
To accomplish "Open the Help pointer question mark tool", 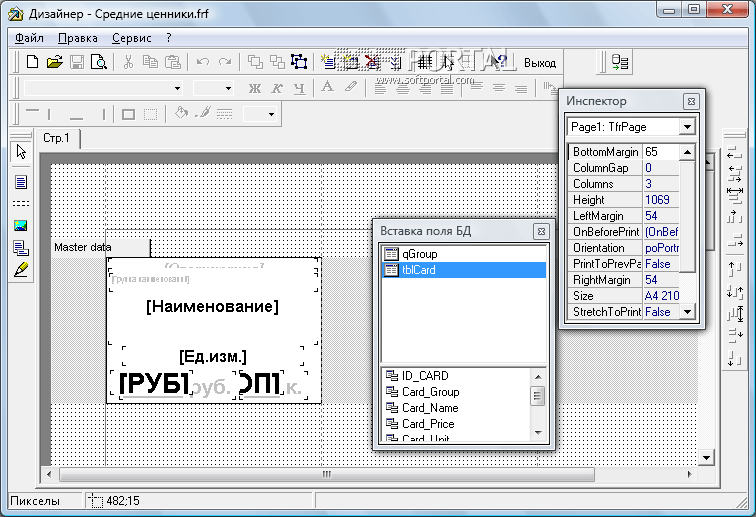I will 499,62.
